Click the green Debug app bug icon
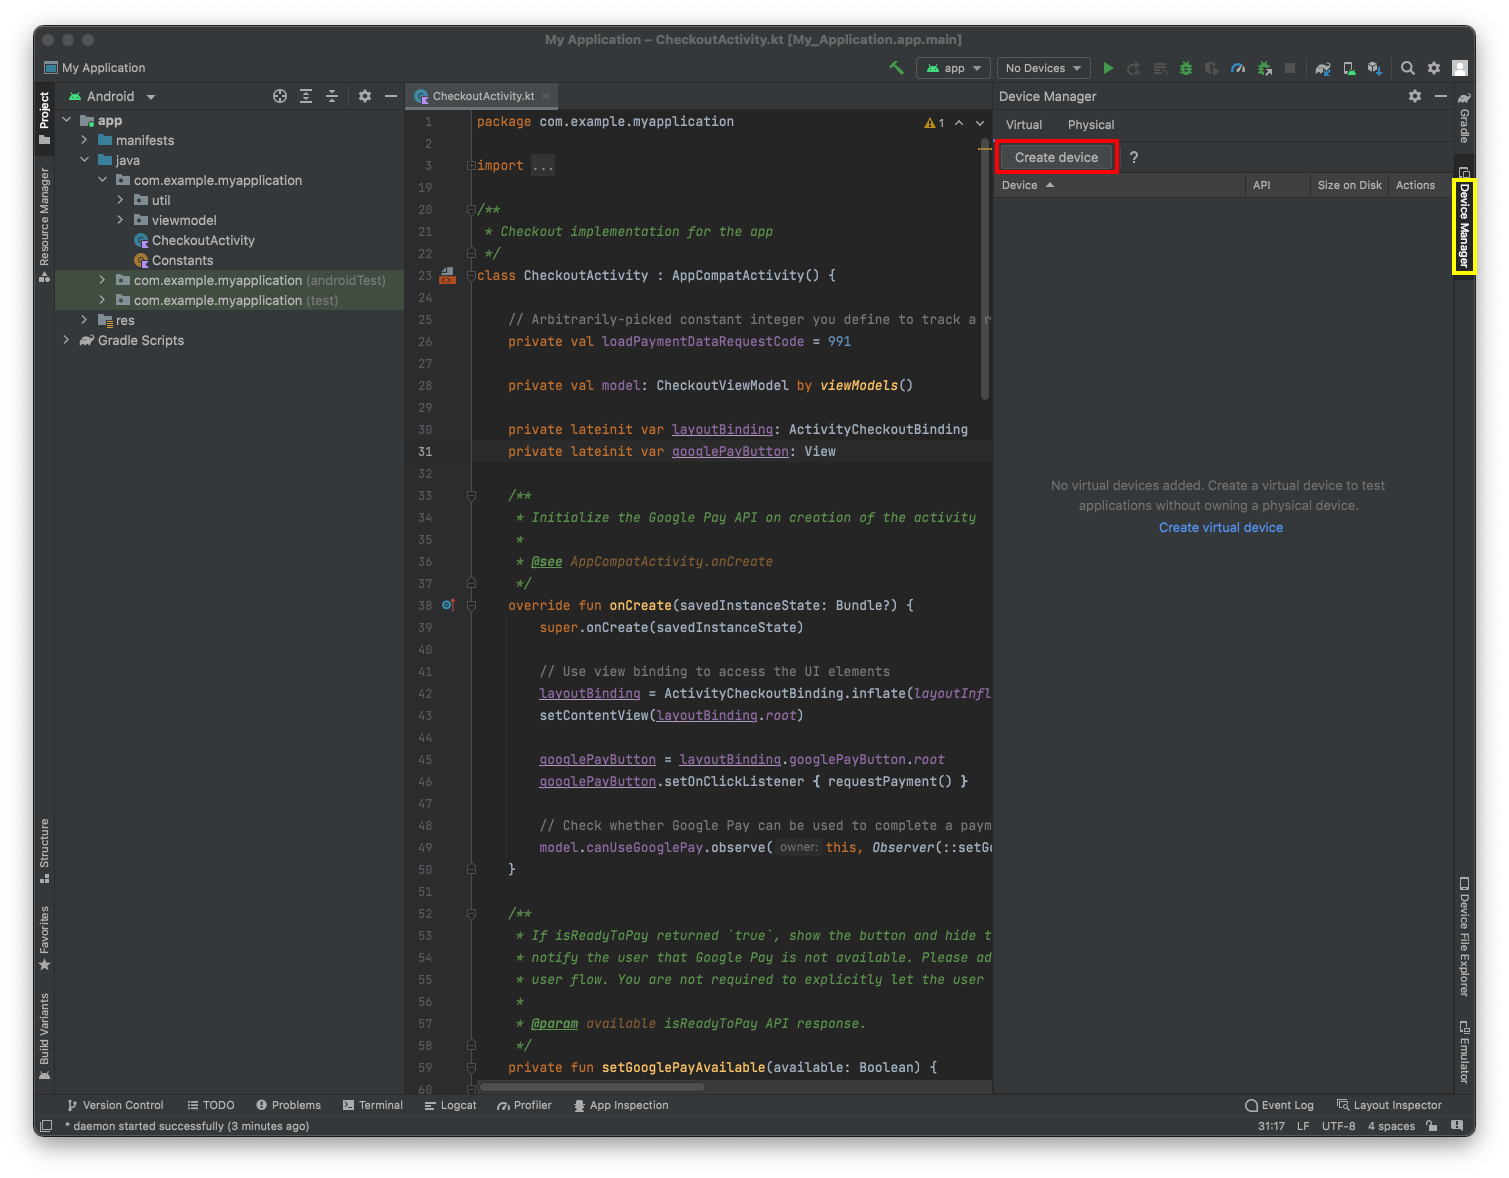 coord(1186,68)
